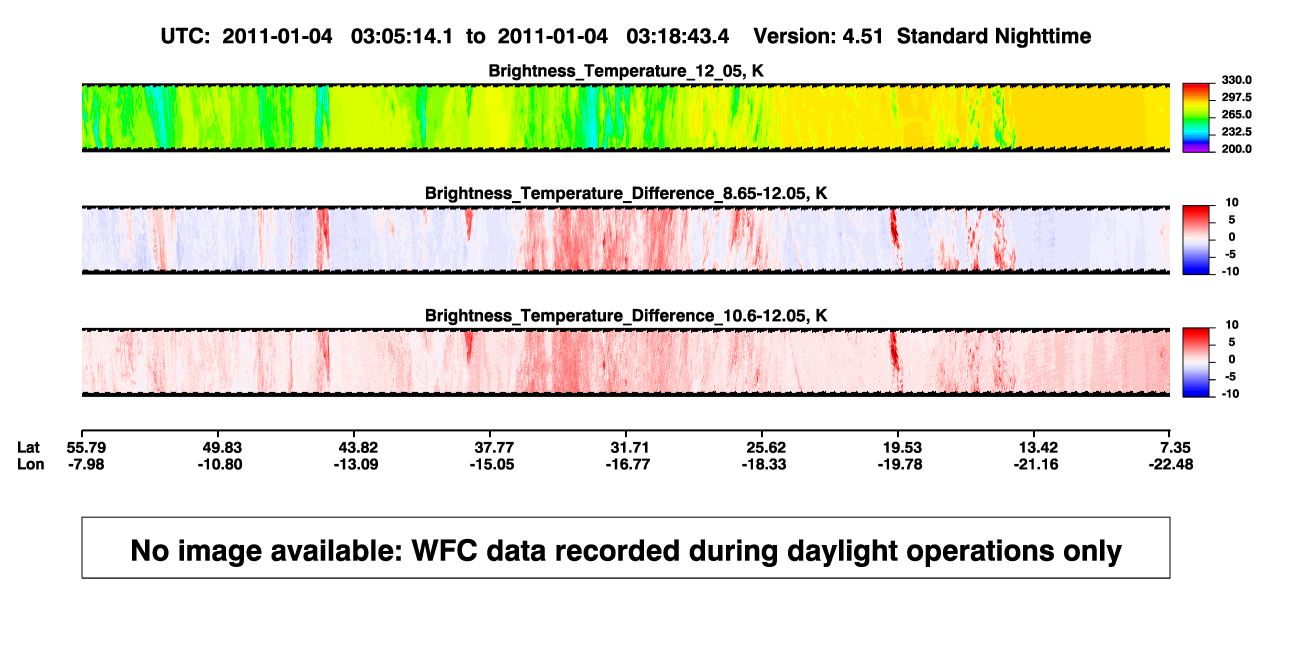Image resolution: width=1300 pixels, height=667 pixels.
Task: Click longitude value -13.09
Action: pyautogui.click(x=358, y=464)
